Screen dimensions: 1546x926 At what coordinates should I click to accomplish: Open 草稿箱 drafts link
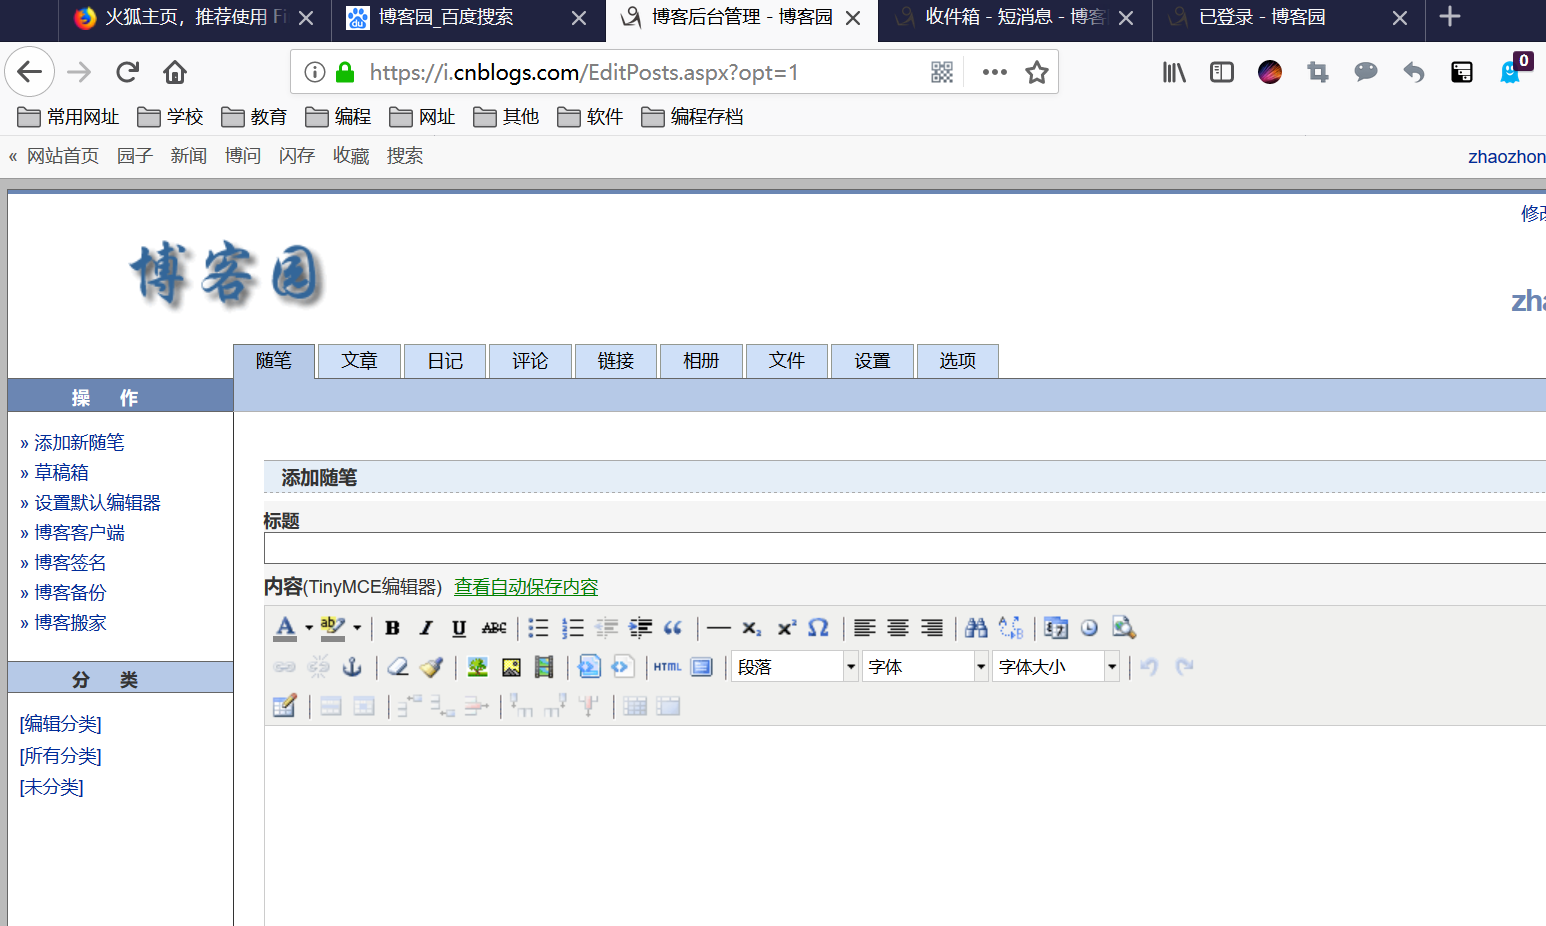pos(61,473)
